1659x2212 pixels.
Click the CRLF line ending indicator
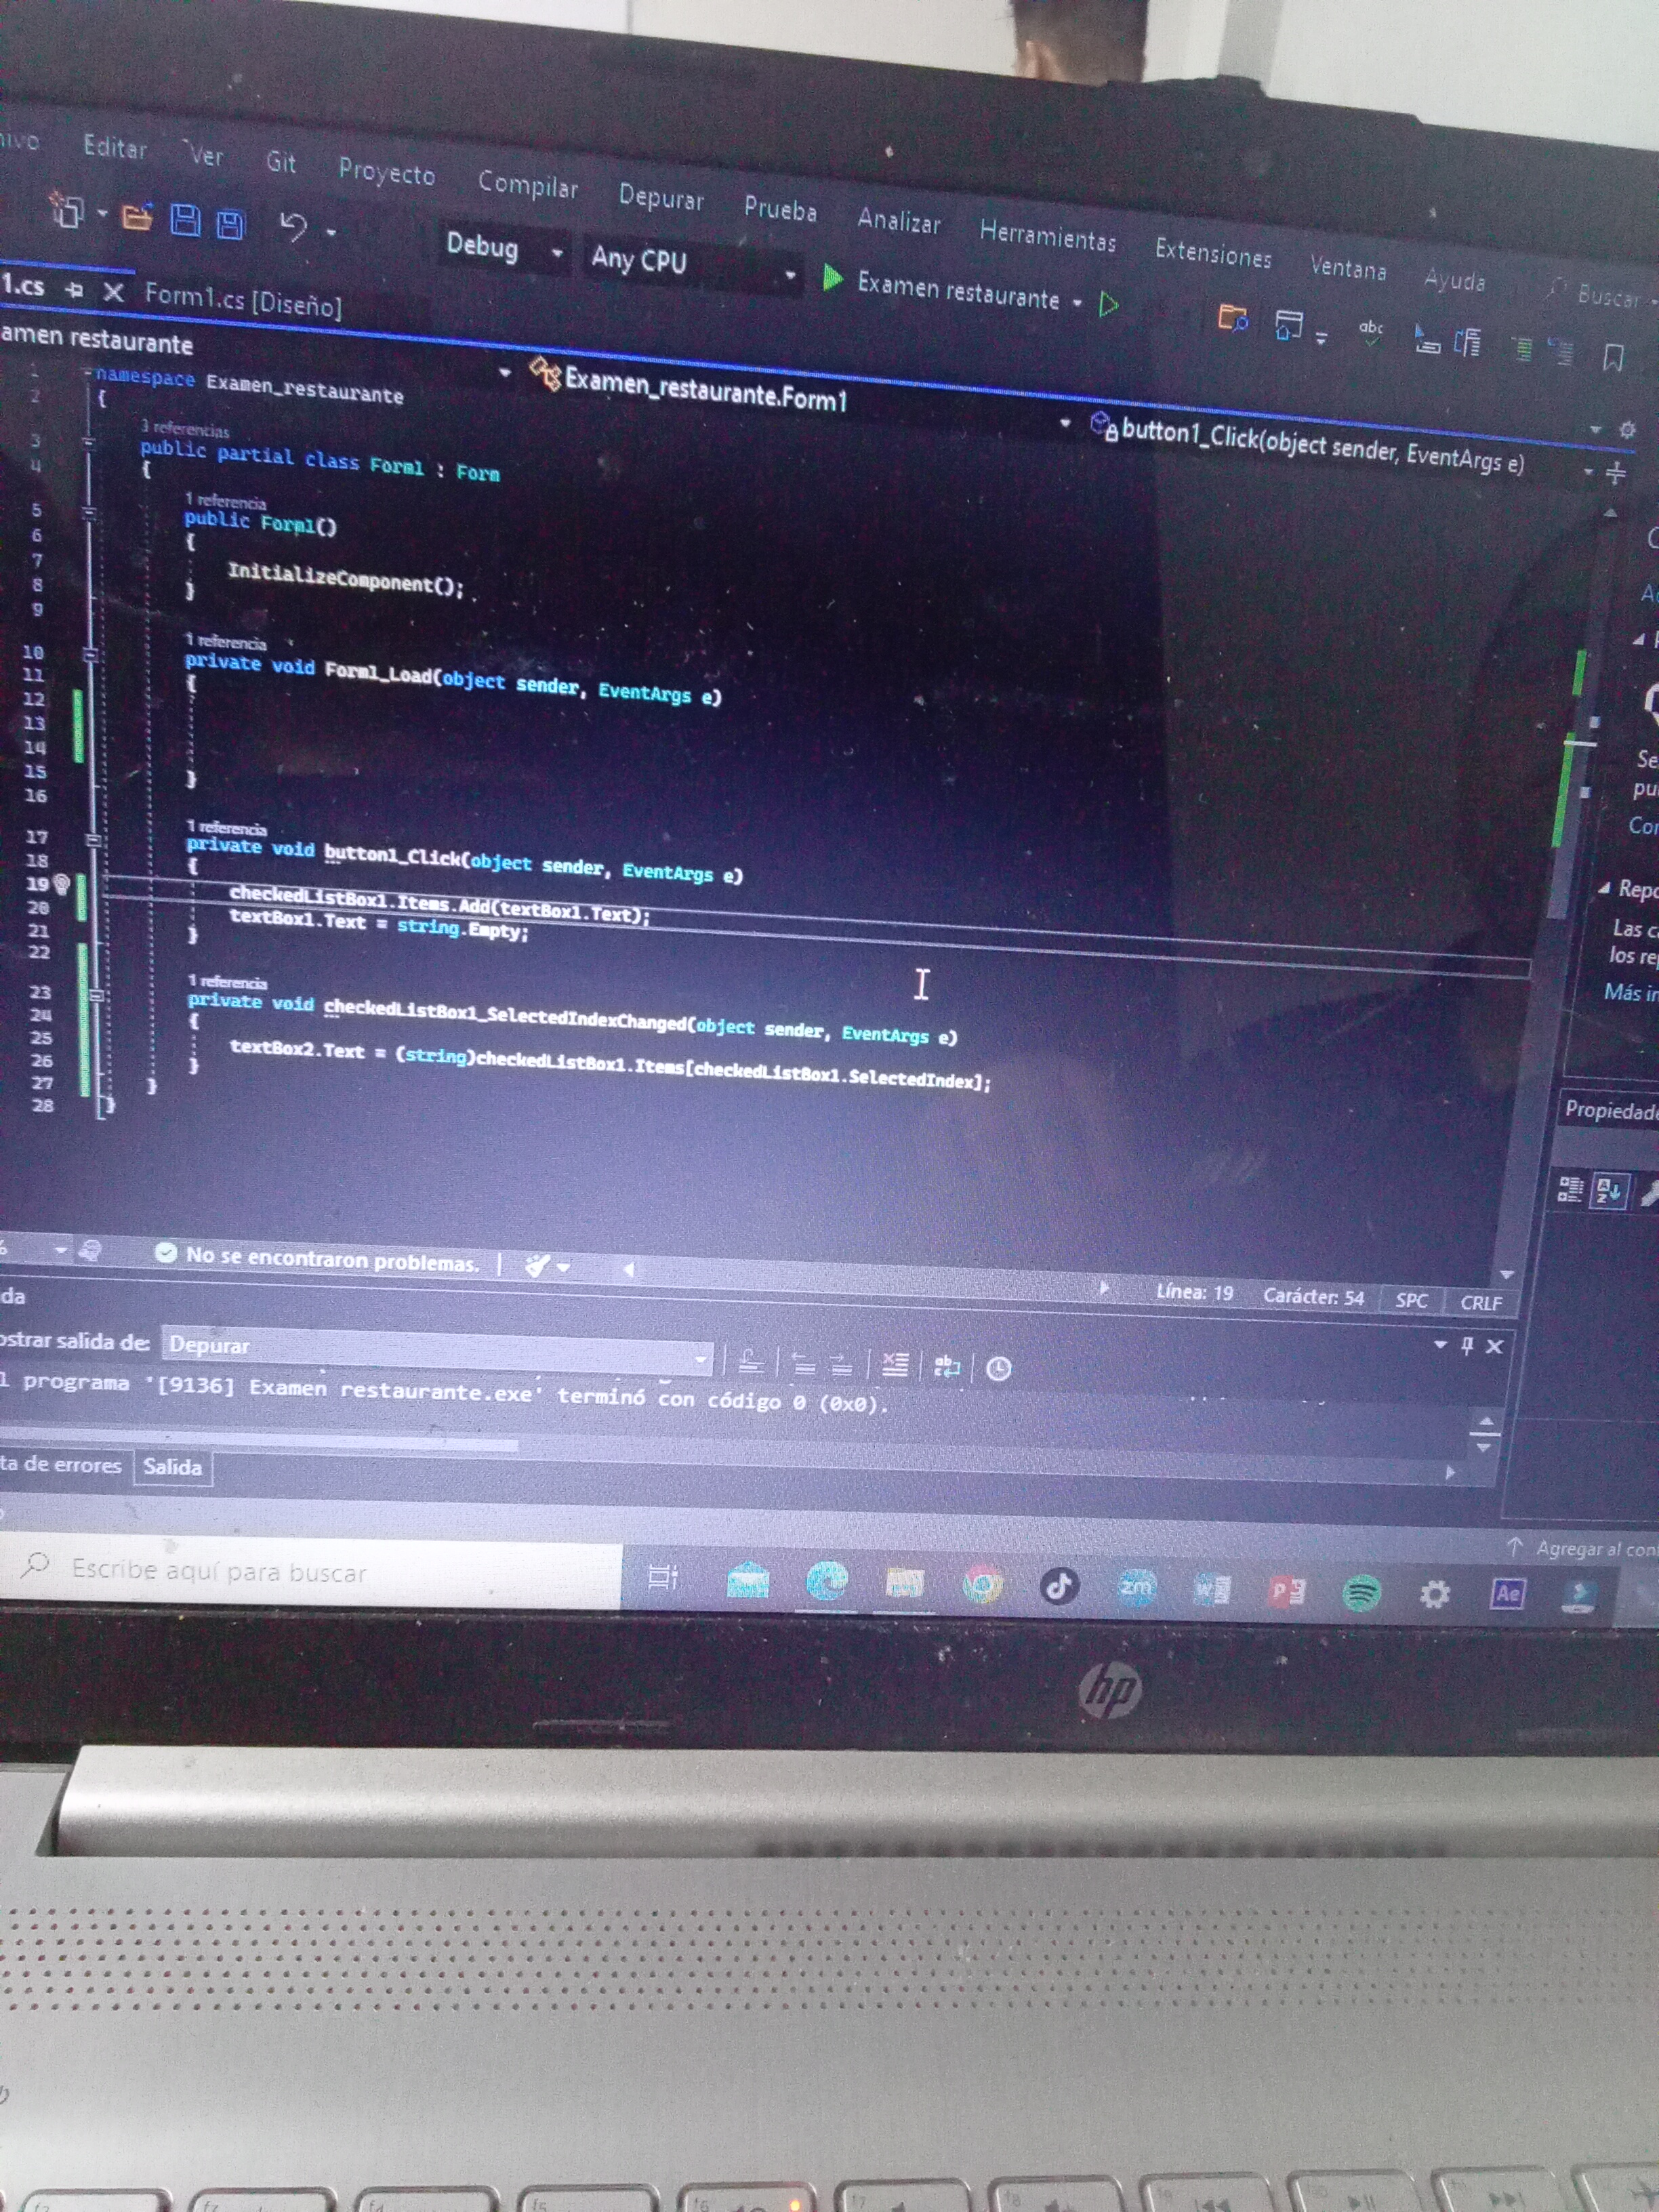[x=1480, y=1302]
